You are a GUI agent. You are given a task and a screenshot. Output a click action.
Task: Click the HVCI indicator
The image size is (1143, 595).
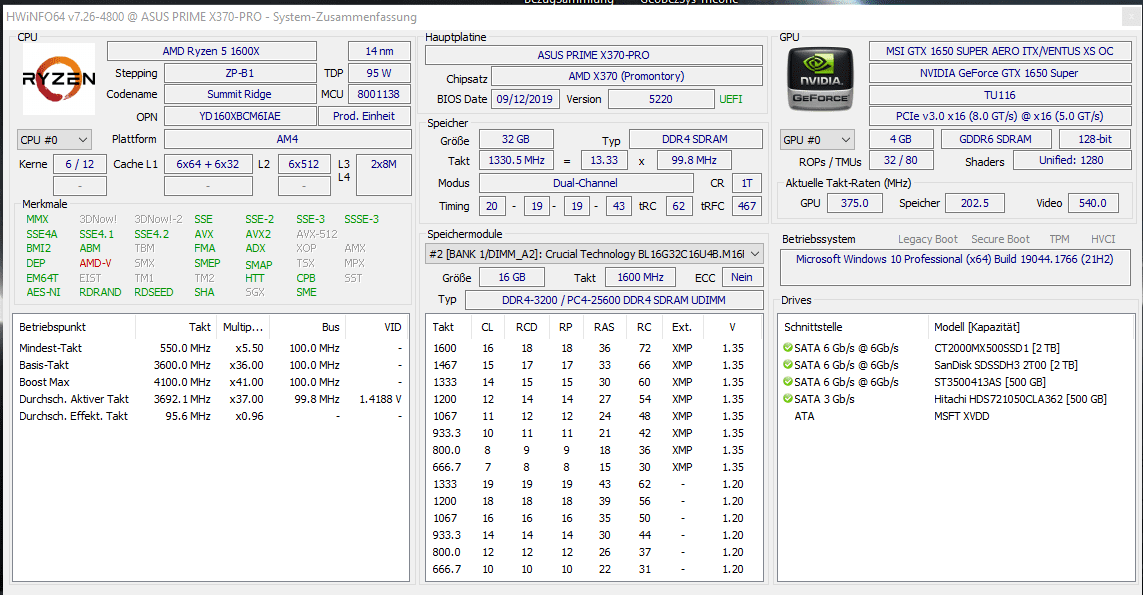point(1103,239)
